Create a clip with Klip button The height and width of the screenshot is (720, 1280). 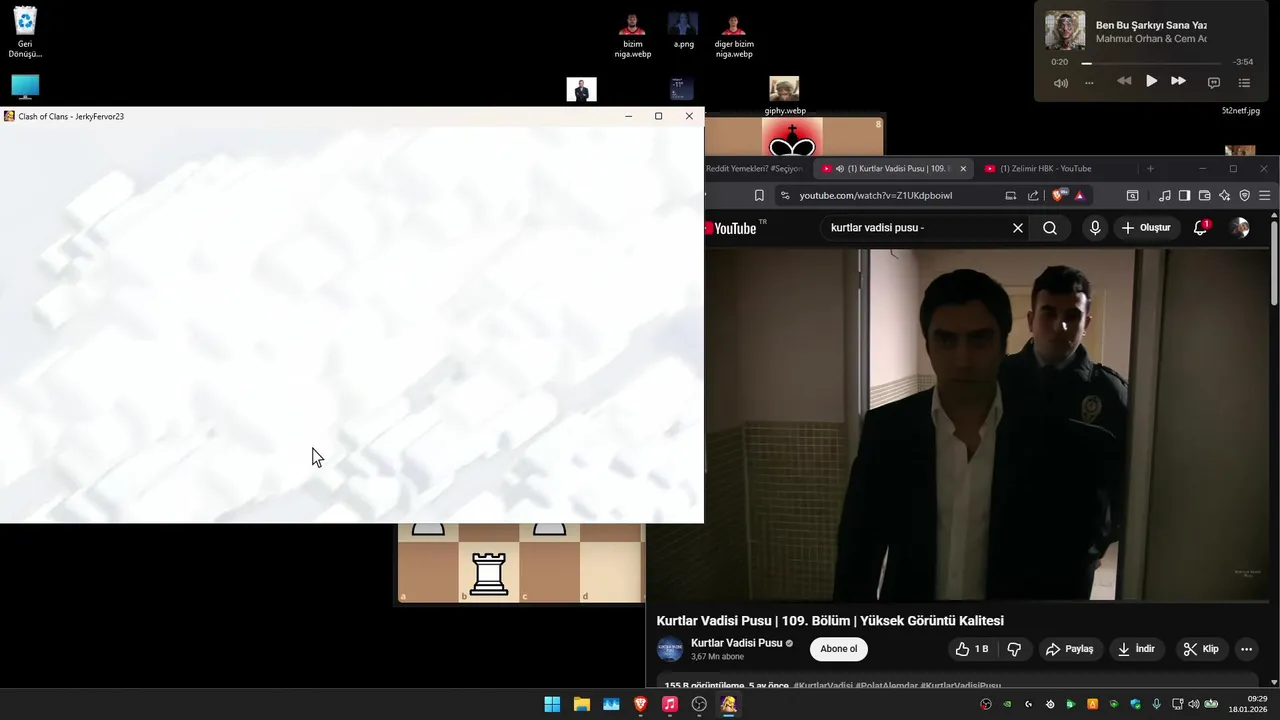pyautogui.click(x=1201, y=649)
